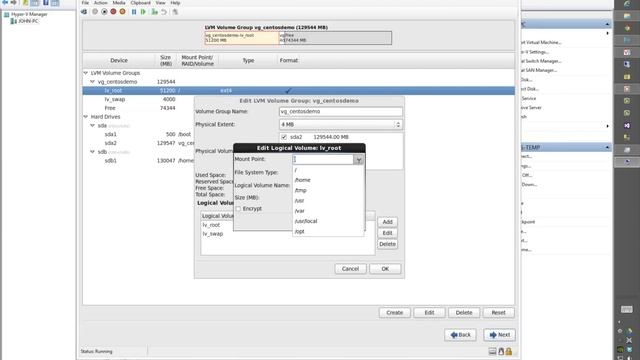Click the File Explorer taskbar icon
This screenshot has width=640, height=360.
coord(627,16)
